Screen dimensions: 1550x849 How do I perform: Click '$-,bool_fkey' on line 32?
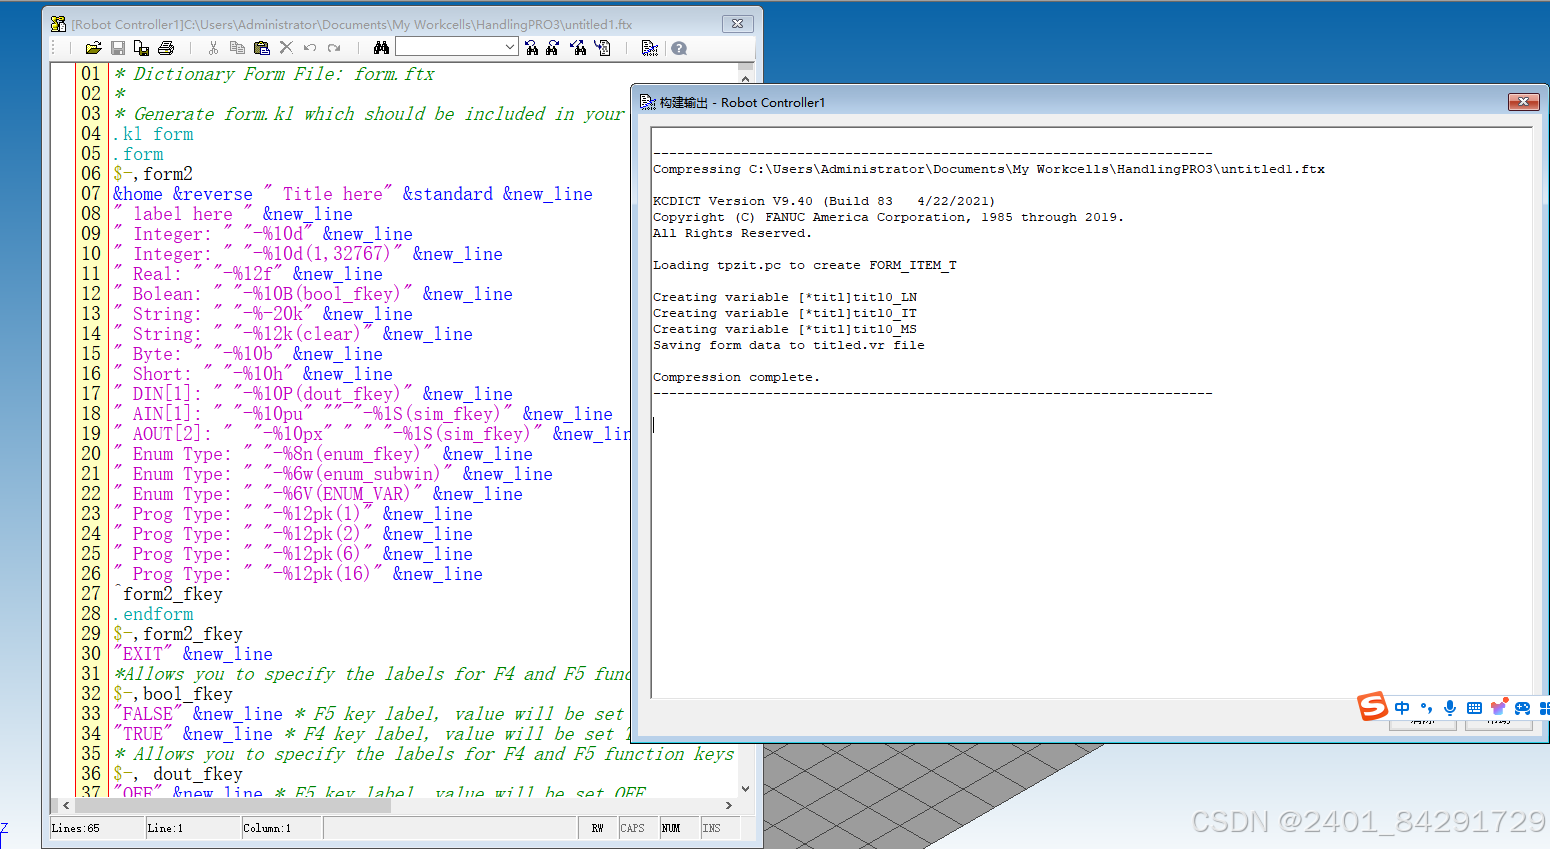(173, 694)
